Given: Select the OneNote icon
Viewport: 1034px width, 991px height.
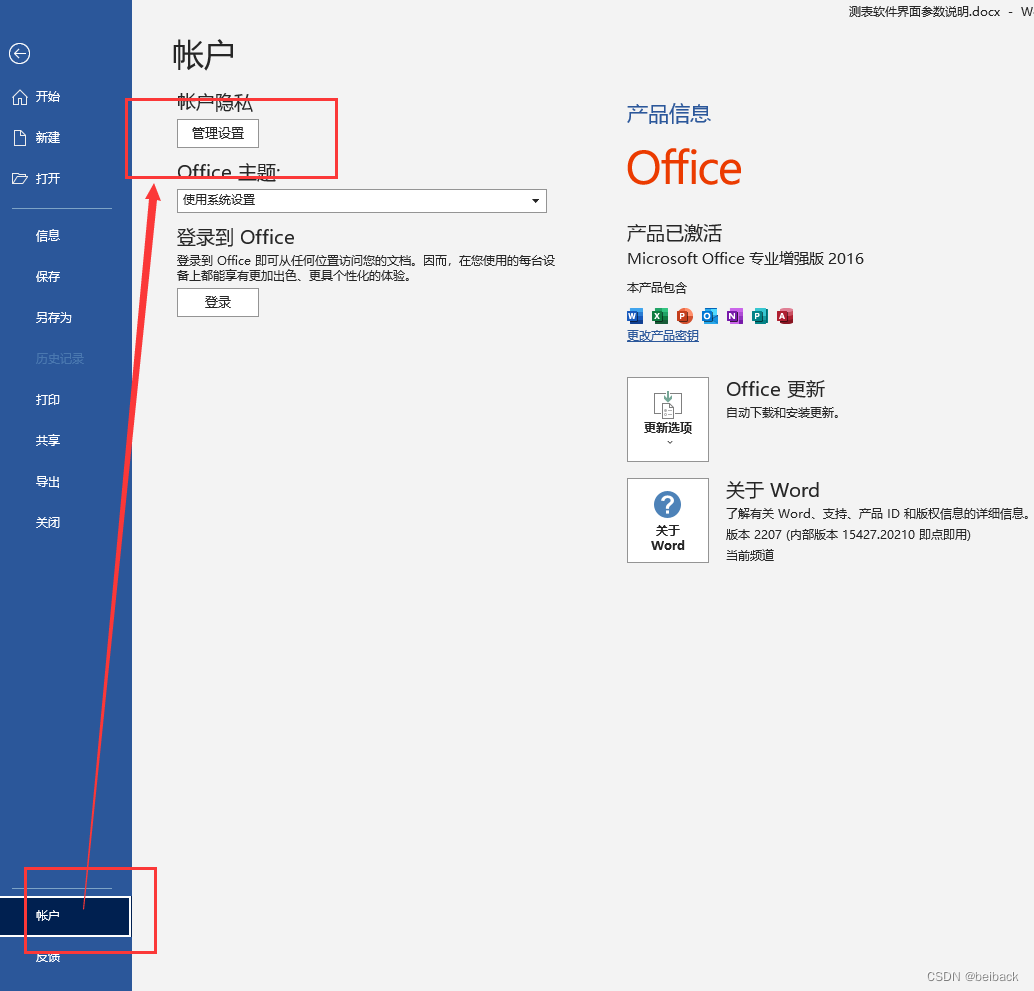Looking at the screenshot, I should [734, 316].
